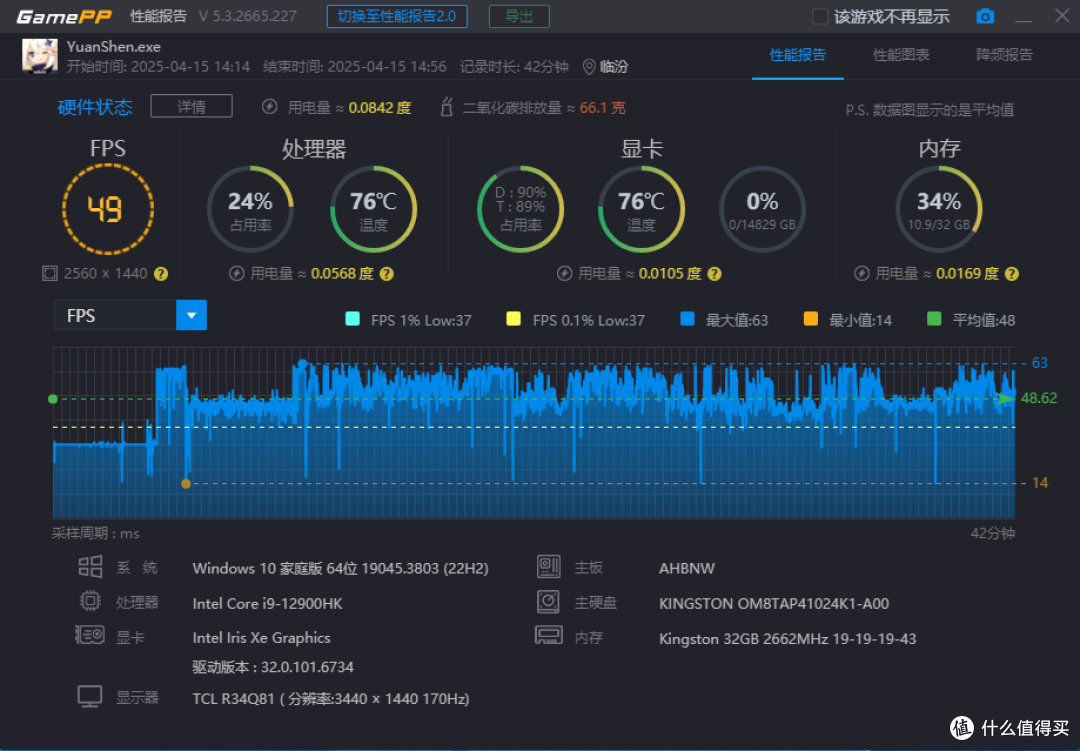Click the minimum value 14 chart marker
This screenshot has height=751, width=1080.
(x=185, y=484)
